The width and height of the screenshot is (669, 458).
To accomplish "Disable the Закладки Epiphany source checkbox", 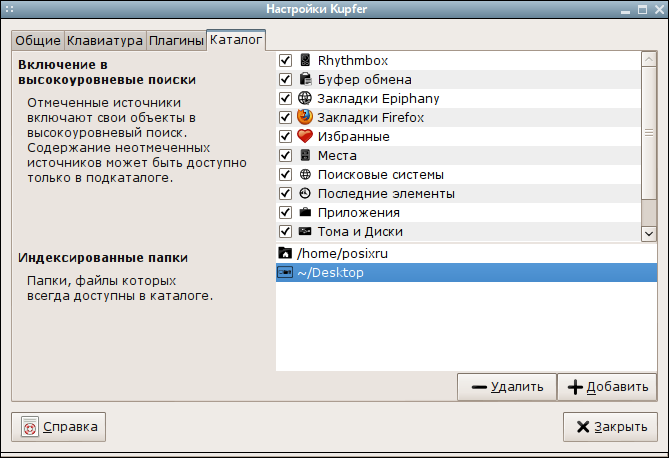I will pos(285,98).
